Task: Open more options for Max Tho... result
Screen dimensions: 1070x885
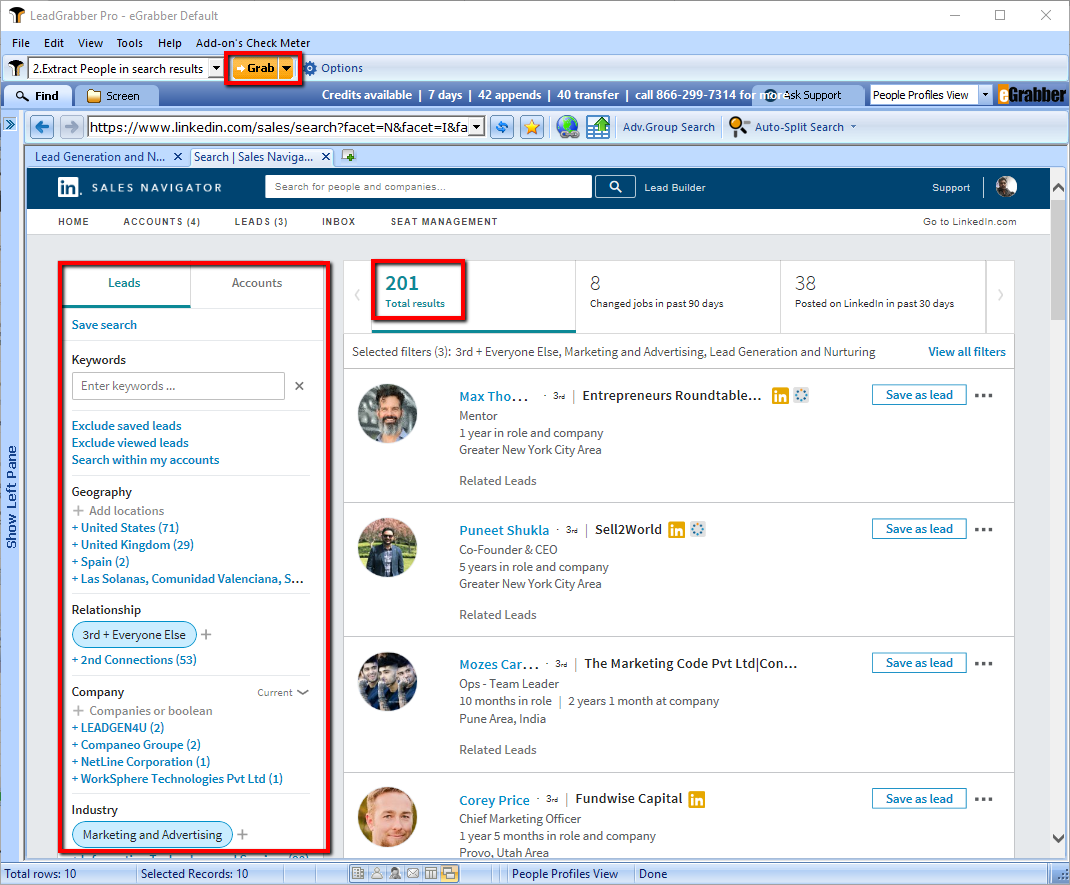Action: click(983, 395)
